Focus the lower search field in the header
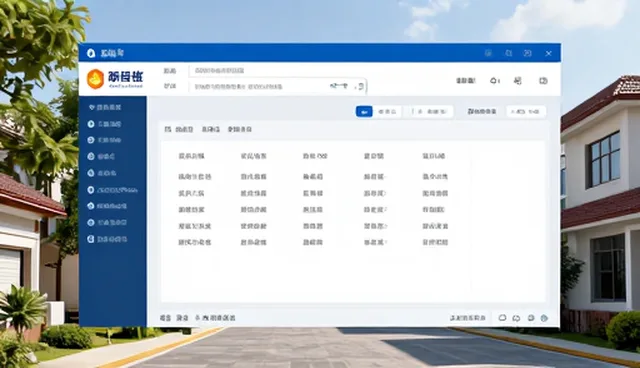640x368 pixels. (x=278, y=86)
